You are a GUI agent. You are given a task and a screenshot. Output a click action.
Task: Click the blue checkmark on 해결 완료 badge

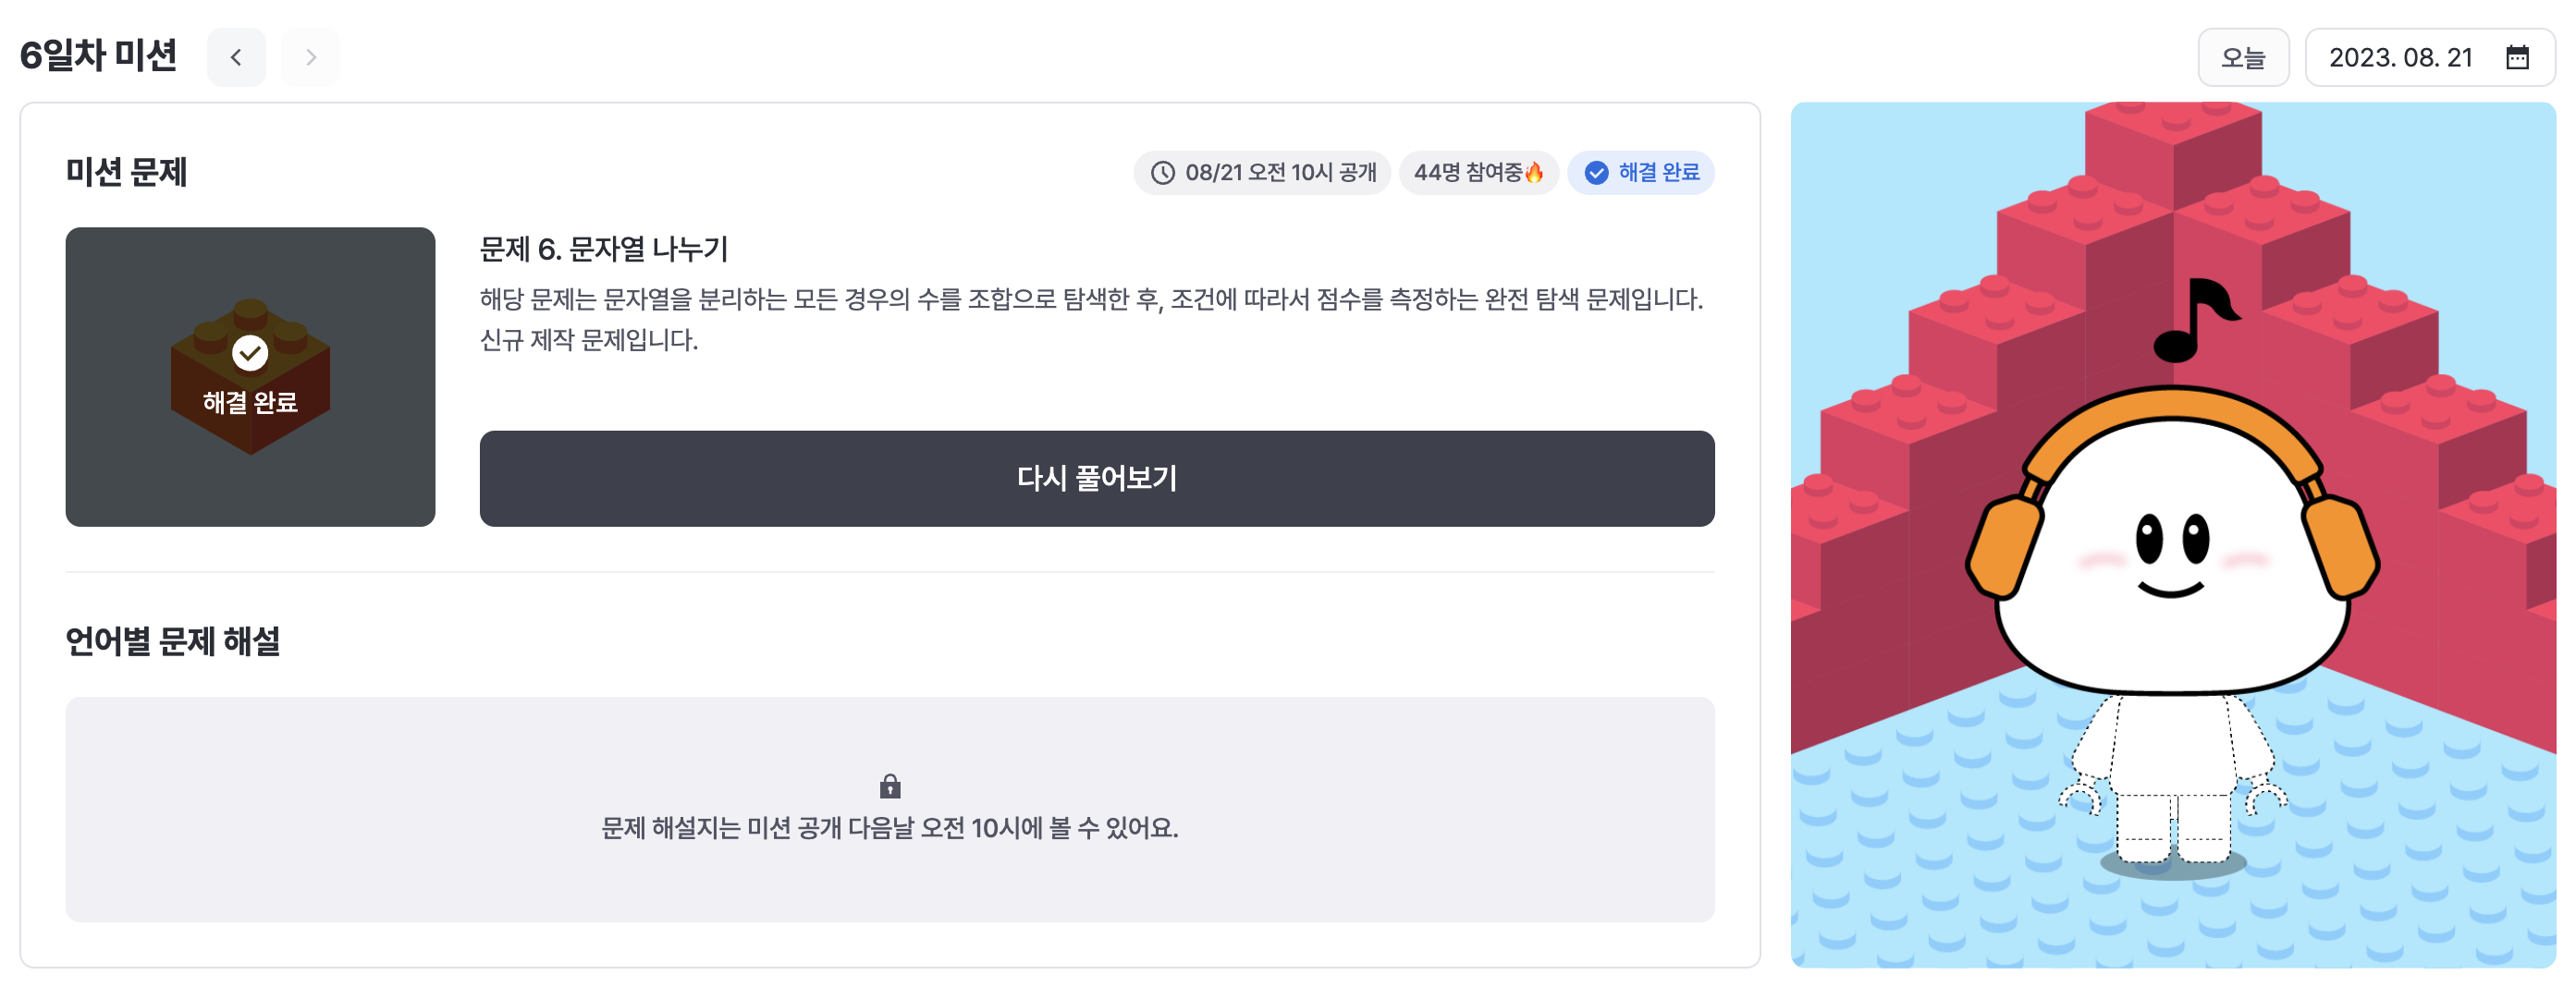[x=1597, y=172]
